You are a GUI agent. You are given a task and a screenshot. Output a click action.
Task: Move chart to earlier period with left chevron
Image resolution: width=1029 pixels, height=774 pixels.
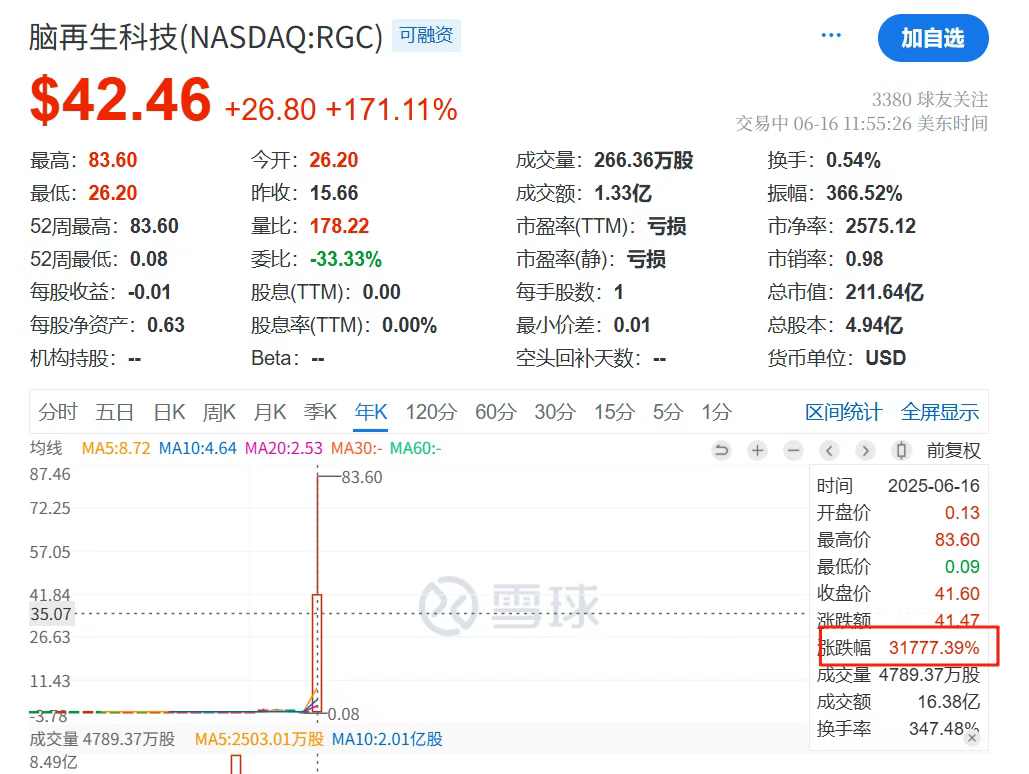(x=830, y=450)
